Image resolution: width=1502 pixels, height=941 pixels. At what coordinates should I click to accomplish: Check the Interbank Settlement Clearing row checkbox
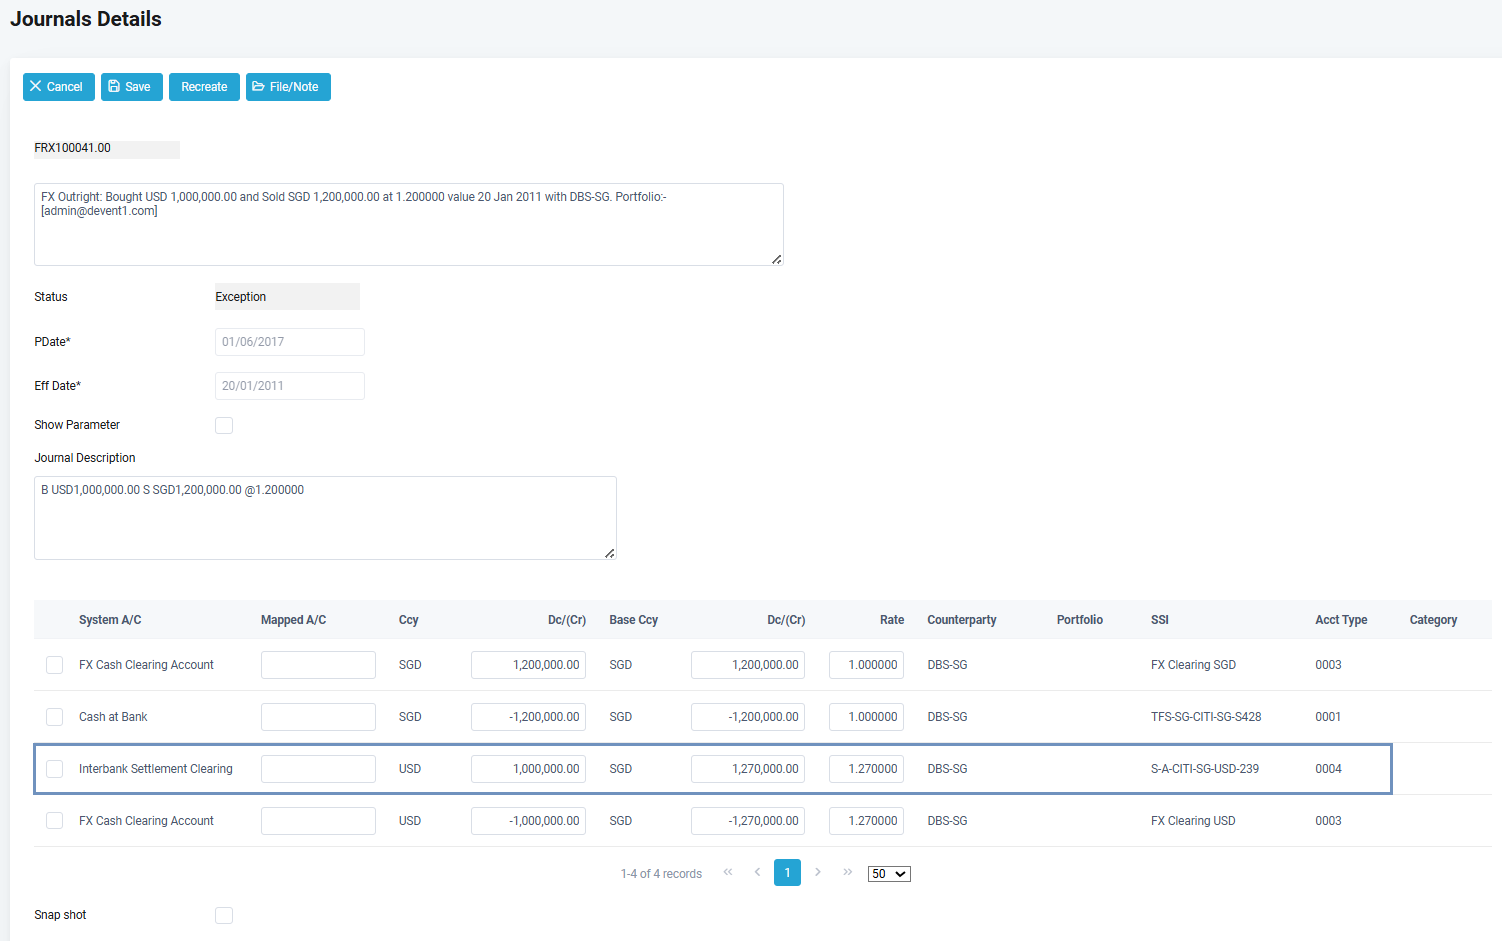click(55, 769)
